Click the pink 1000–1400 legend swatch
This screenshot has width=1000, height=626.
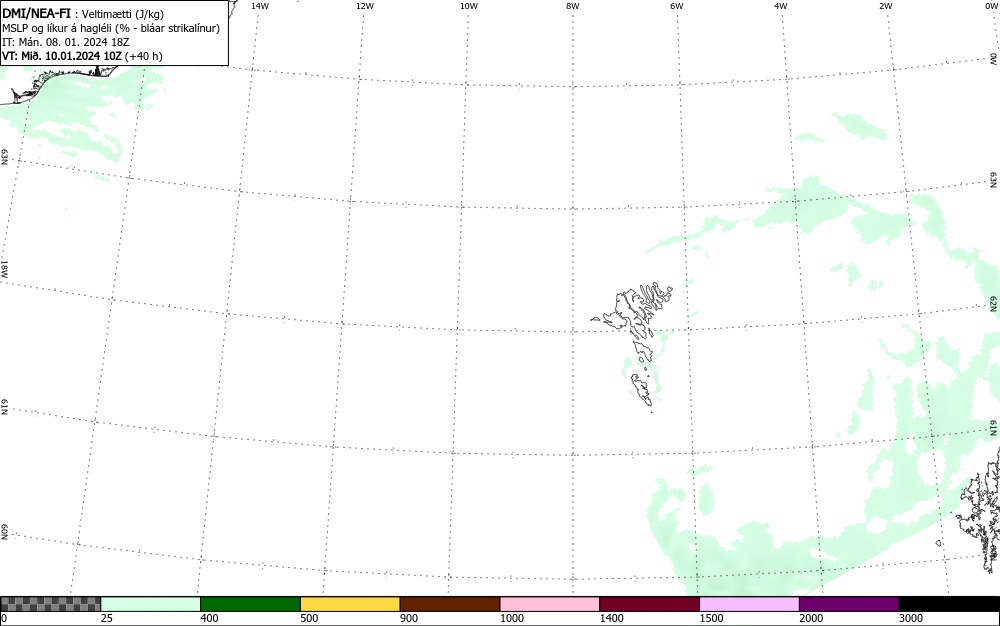tap(550, 604)
